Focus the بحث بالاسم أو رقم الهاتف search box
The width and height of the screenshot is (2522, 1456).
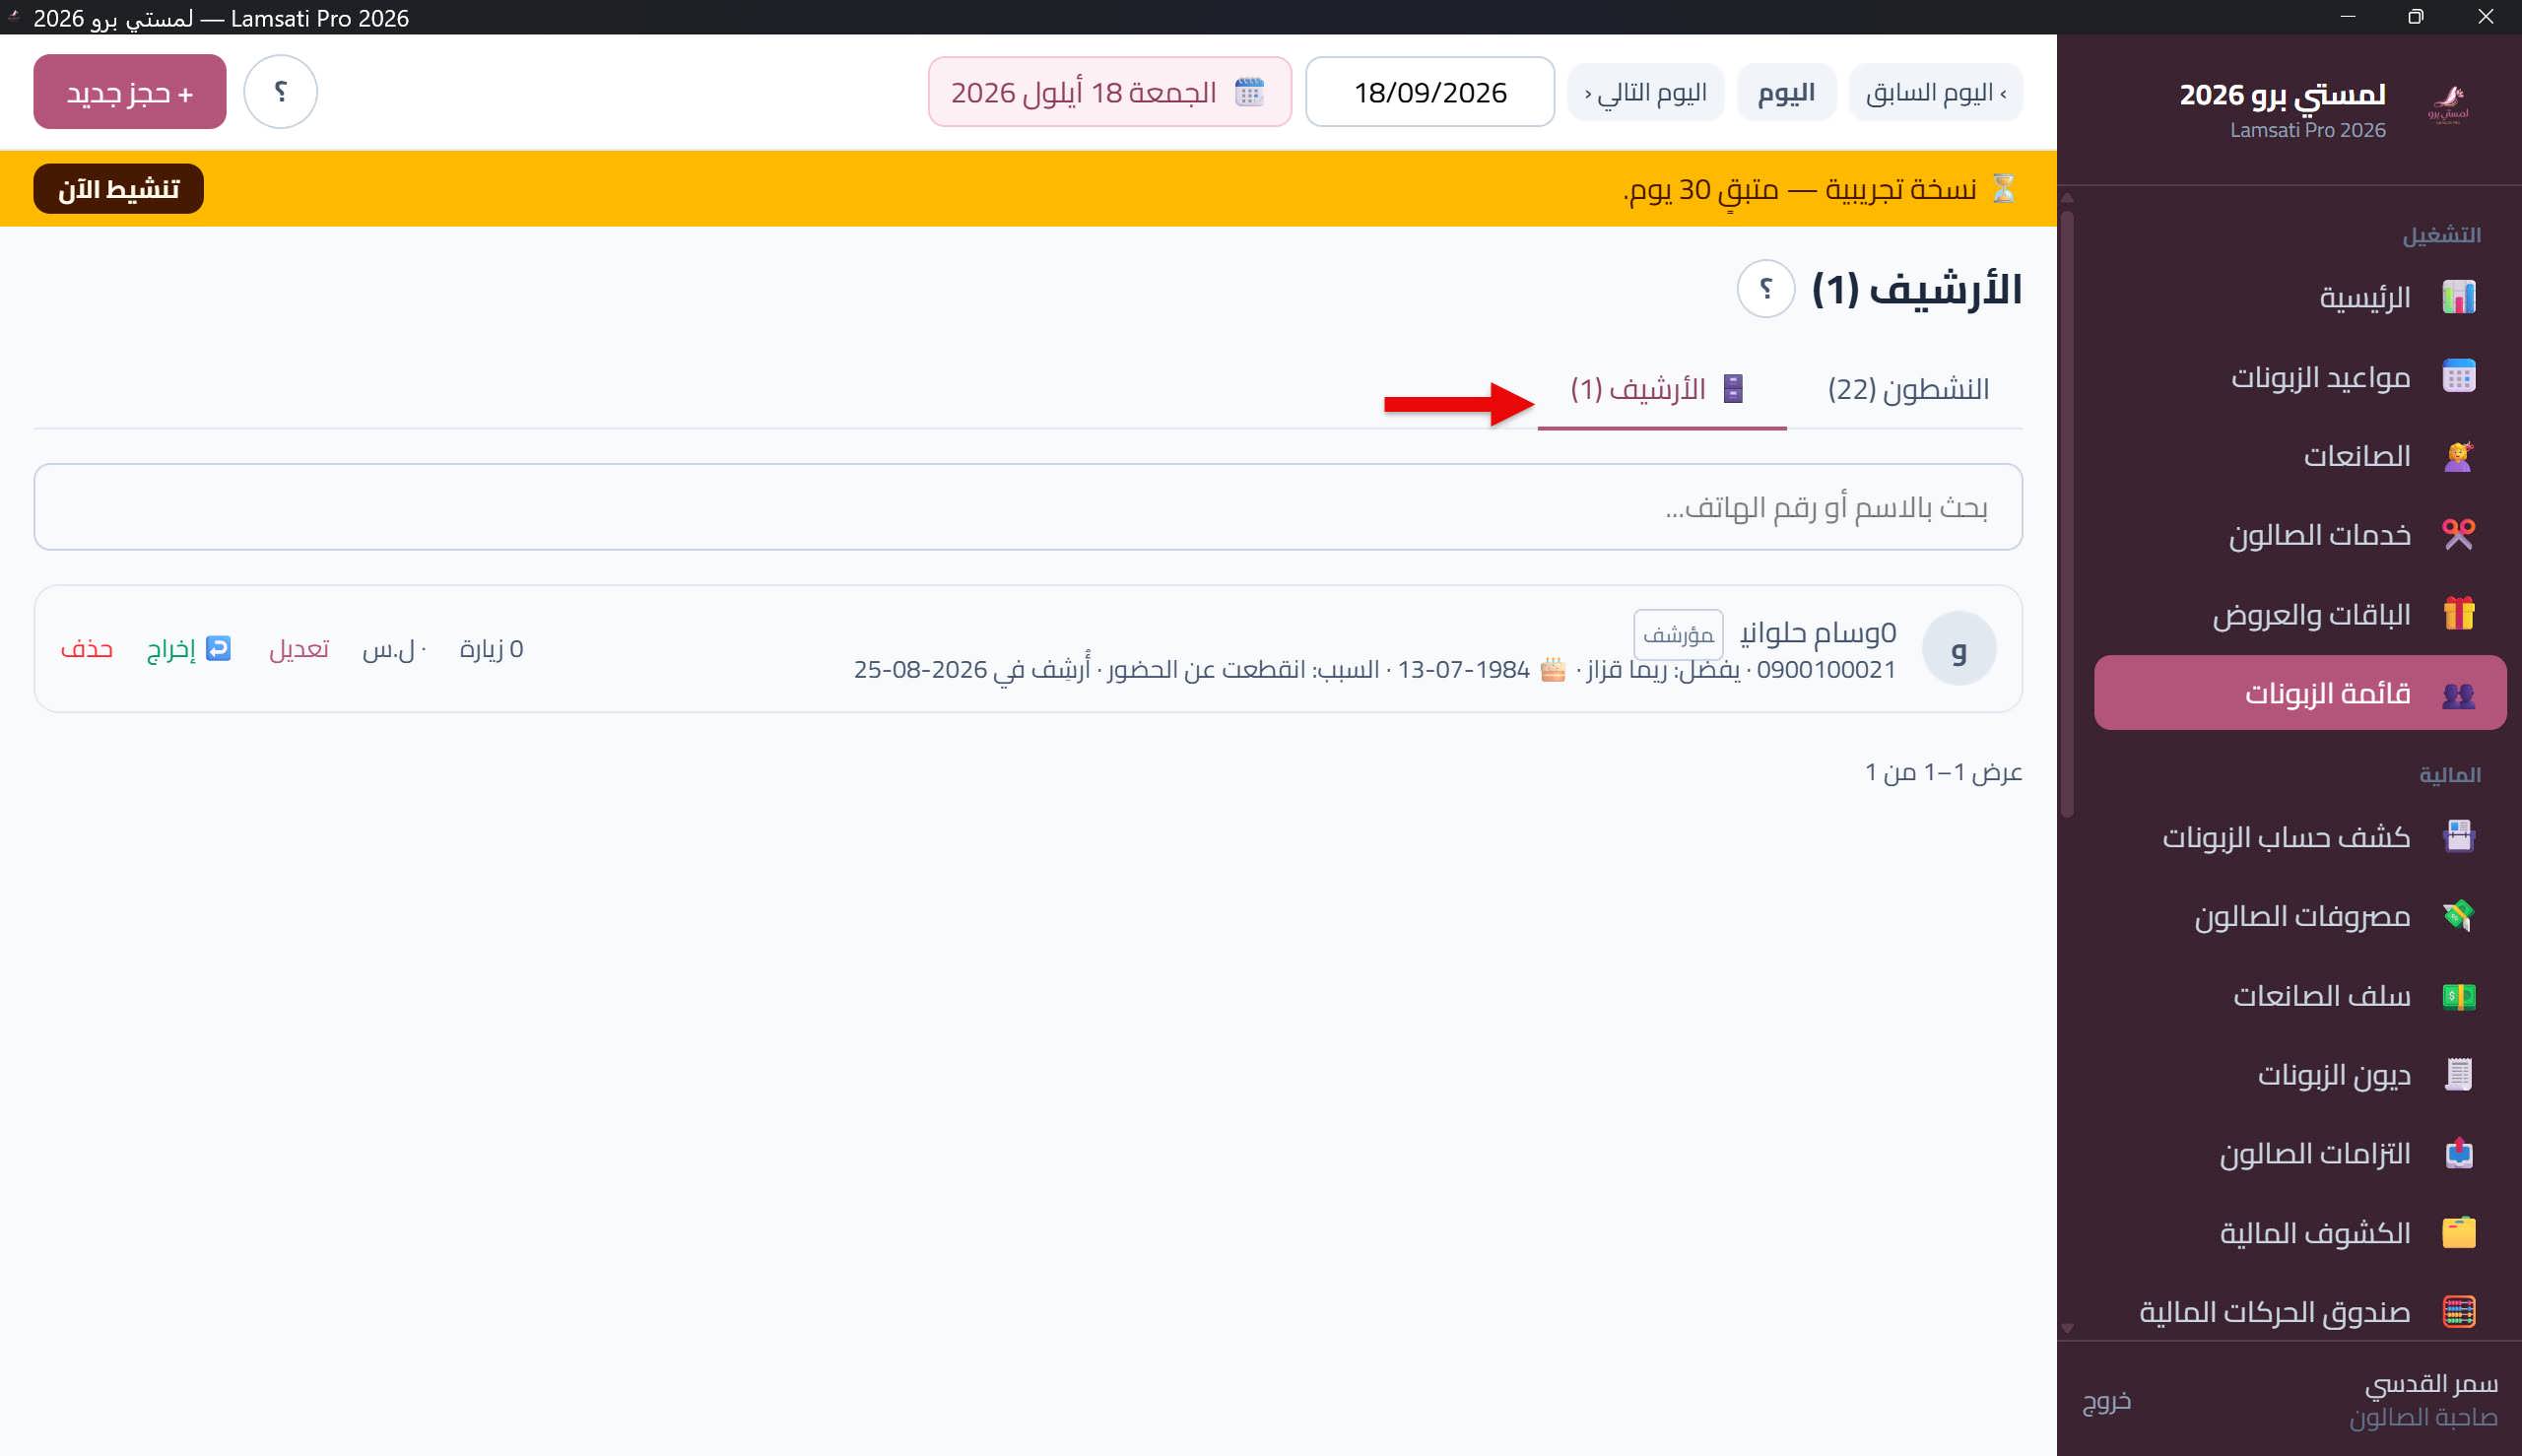1028,507
